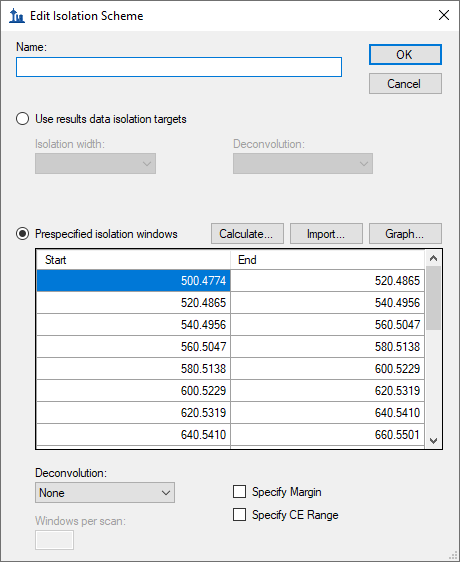Click the scrollbar thumb in the windows grid
Image resolution: width=460 pixels, height=562 pixels.
(433, 298)
